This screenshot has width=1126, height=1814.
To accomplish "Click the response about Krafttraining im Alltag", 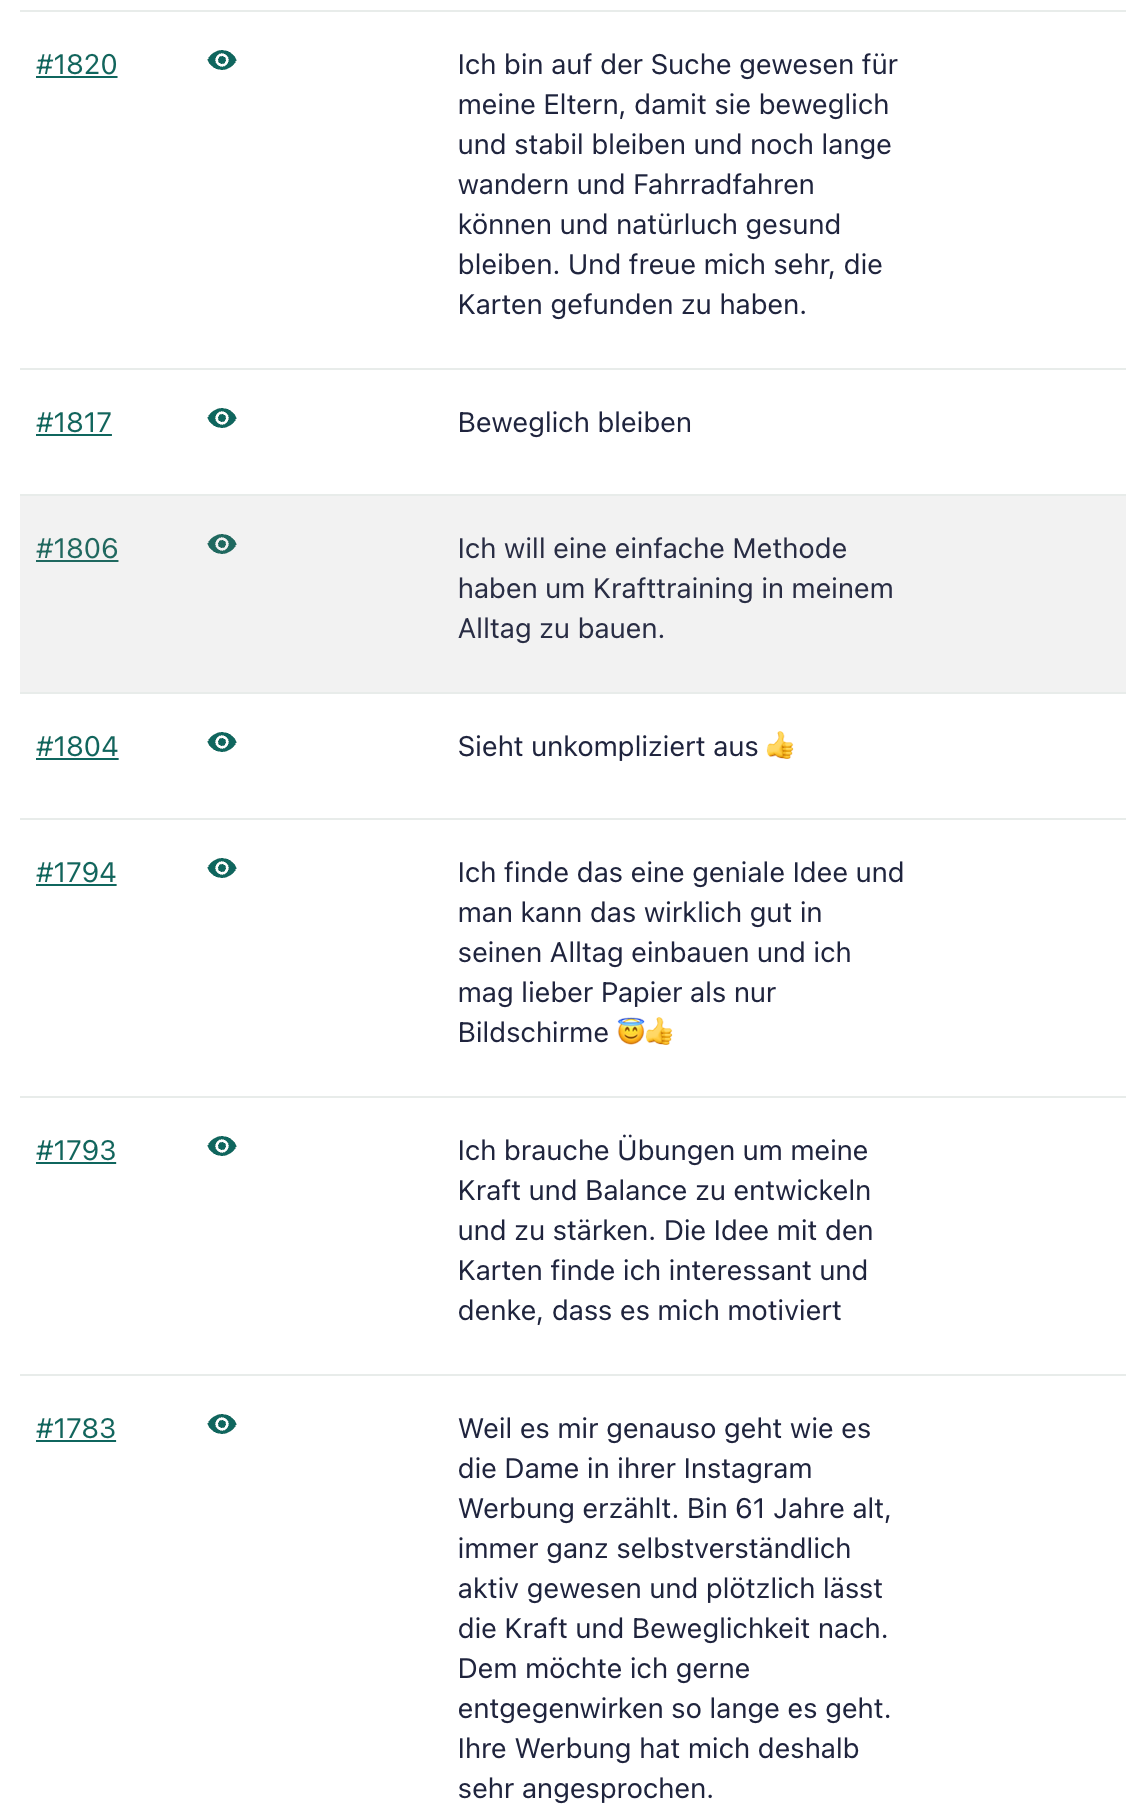I will tap(675, 589).
